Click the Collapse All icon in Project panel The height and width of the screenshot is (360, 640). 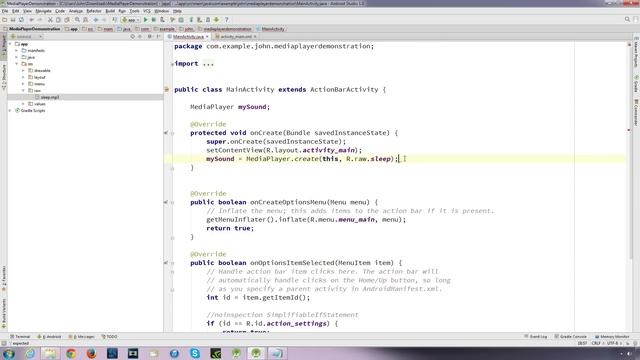140,36
